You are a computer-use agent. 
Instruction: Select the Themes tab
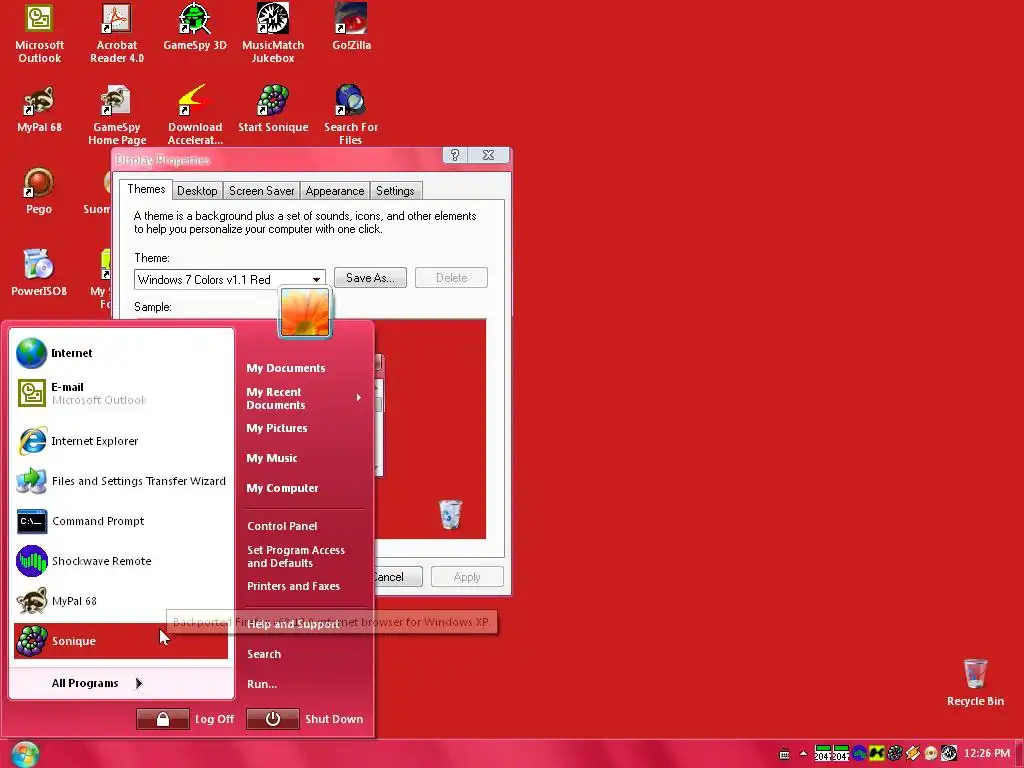point(146,189)
